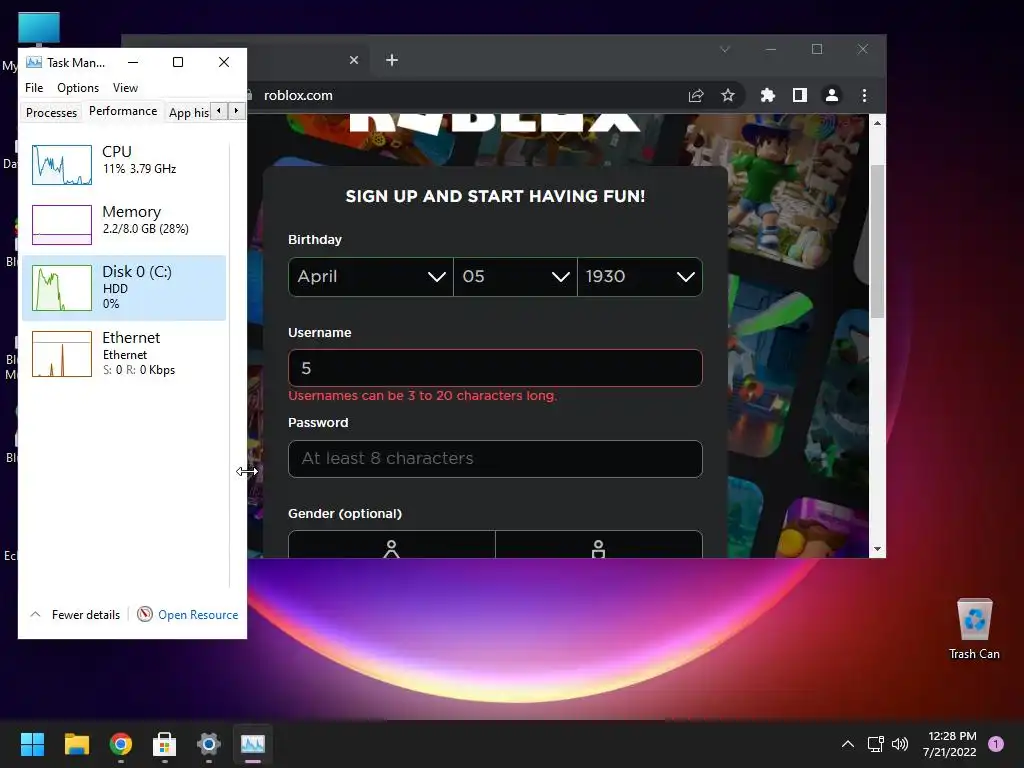Open the View menu in Task Manager
The height and width of the screenshot is (768, 1024).
pyautogui.click(x=125, y=88)
